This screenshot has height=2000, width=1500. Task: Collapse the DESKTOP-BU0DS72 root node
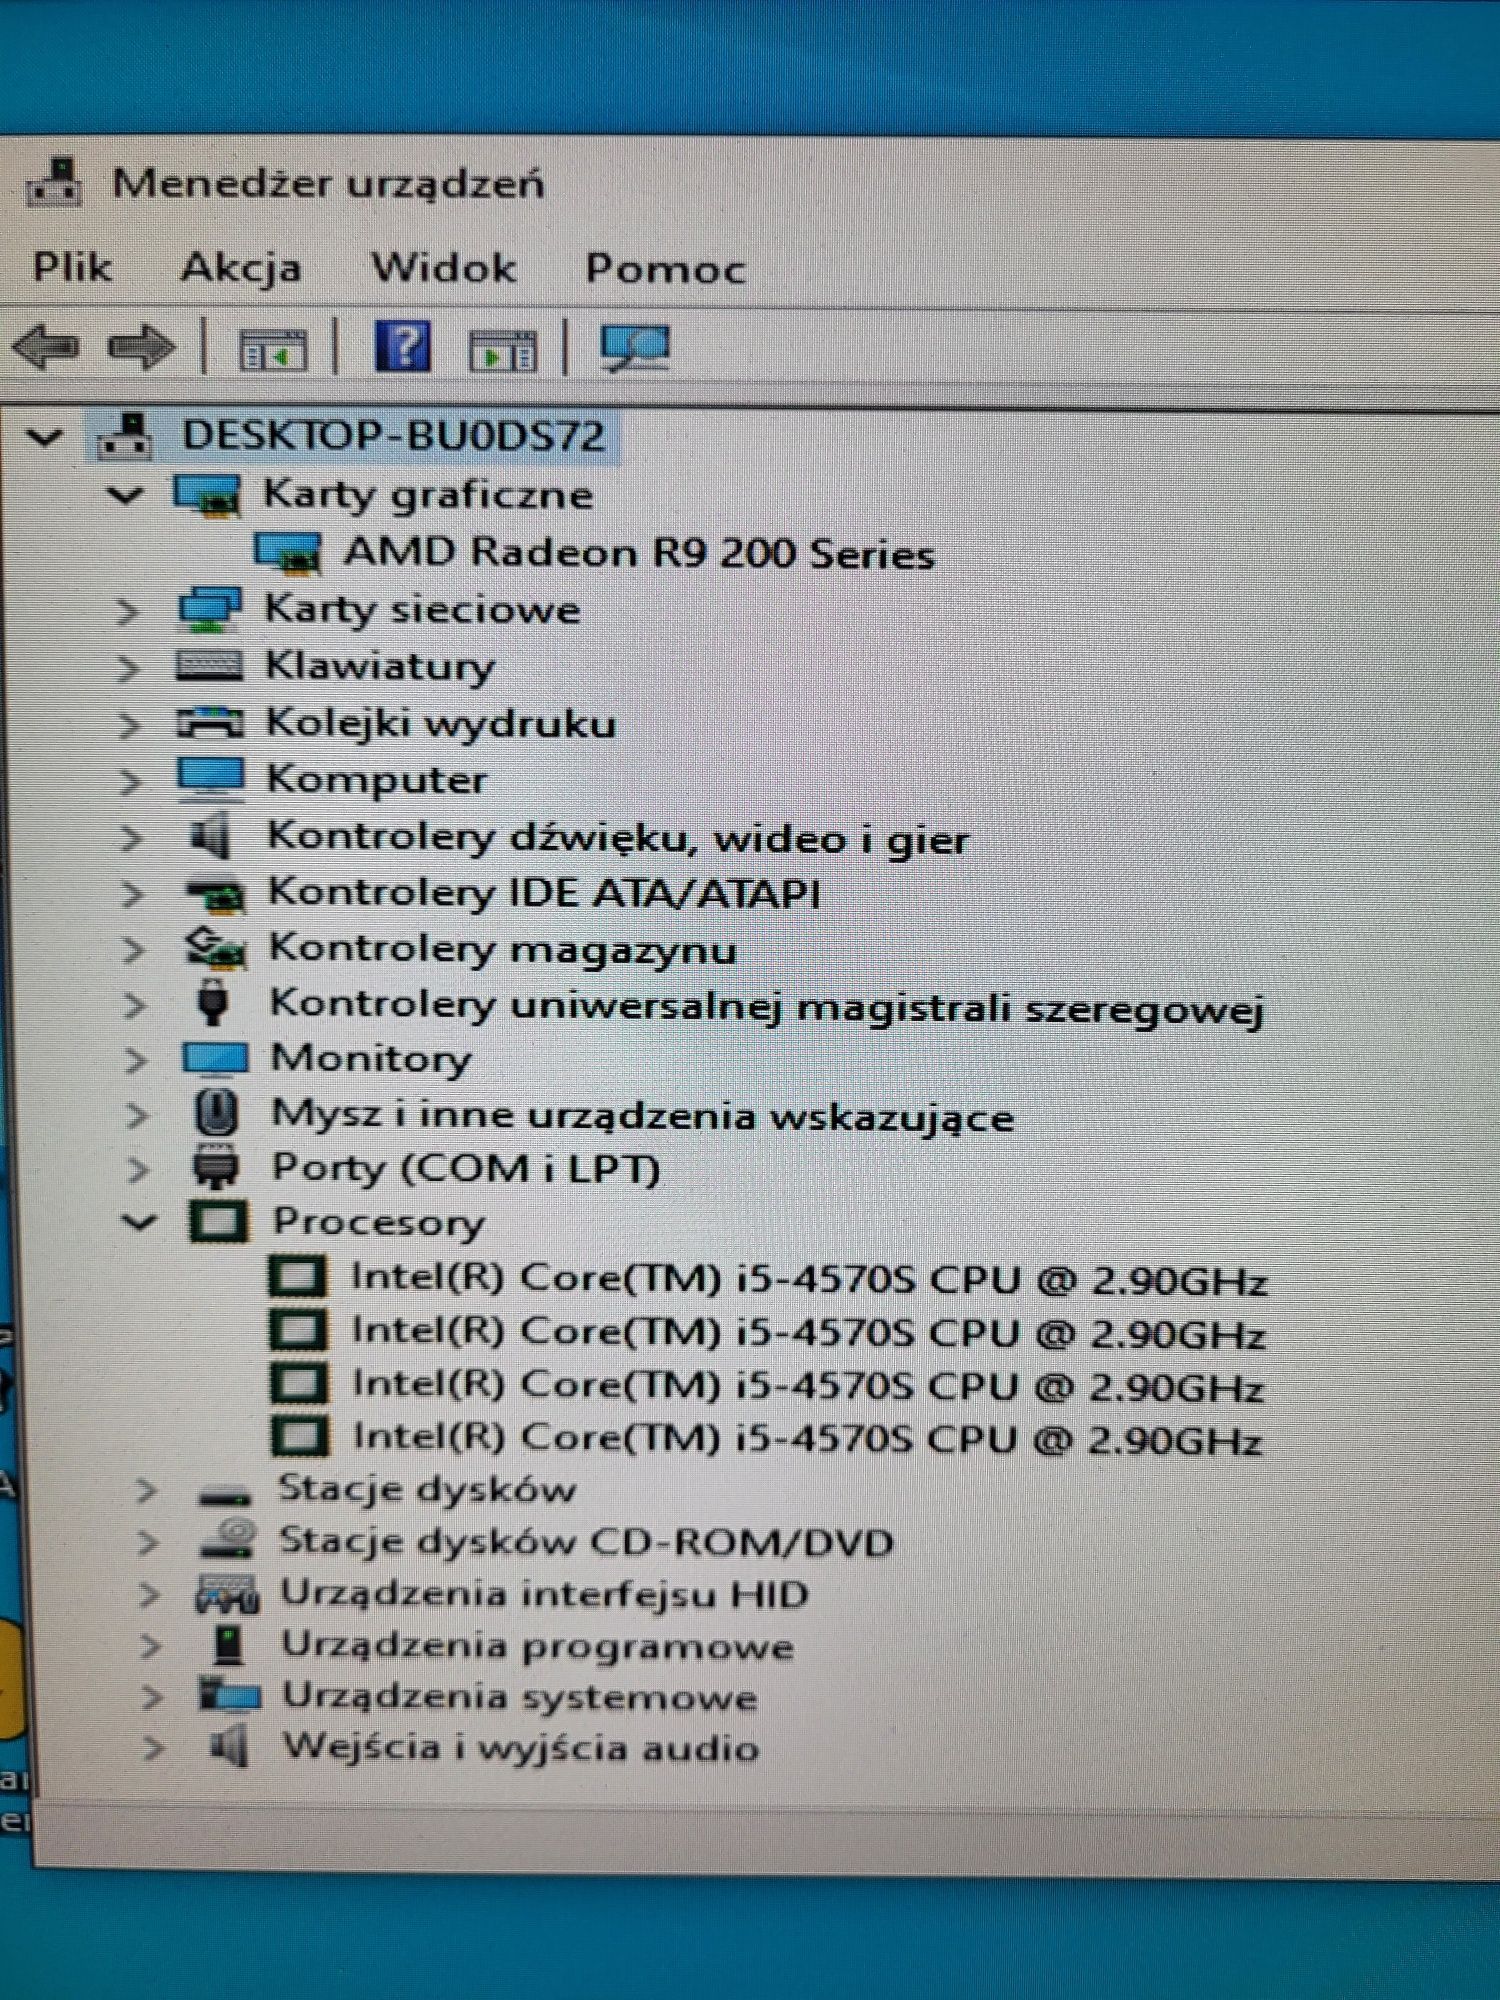44,437
